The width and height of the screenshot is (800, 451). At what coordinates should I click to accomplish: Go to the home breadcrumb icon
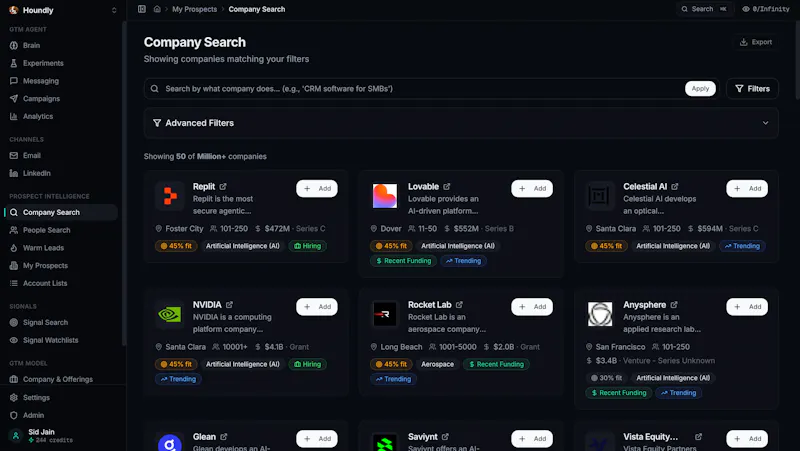tap(157, 9)
